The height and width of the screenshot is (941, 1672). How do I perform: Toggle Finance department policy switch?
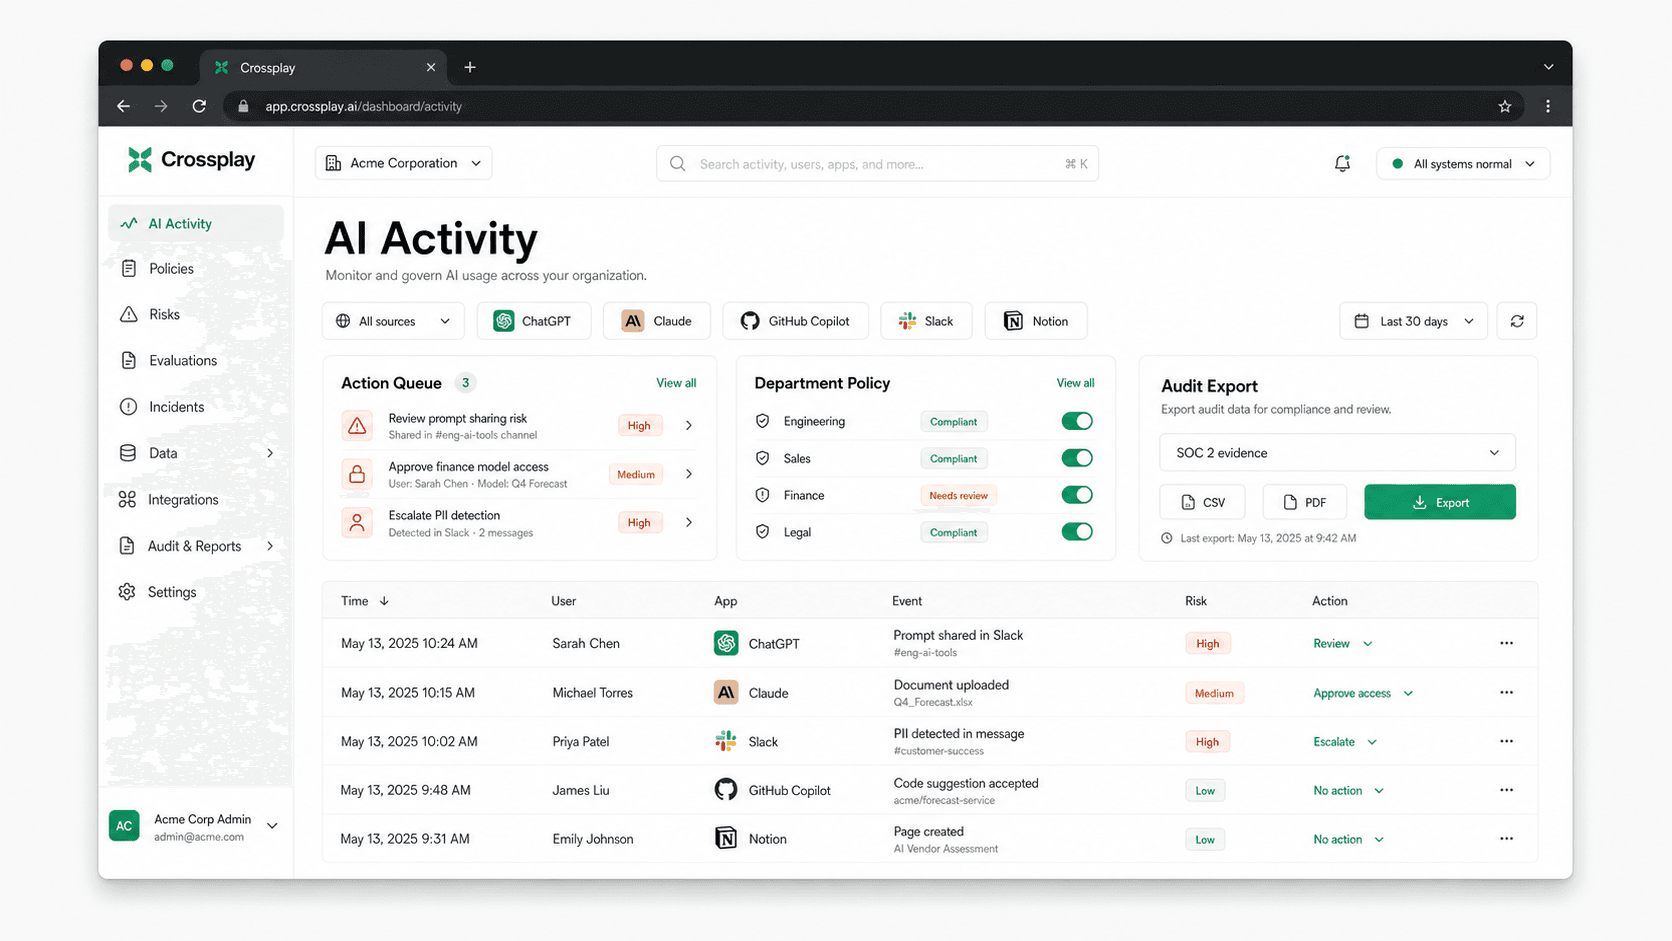click(x=1077, y=495)
